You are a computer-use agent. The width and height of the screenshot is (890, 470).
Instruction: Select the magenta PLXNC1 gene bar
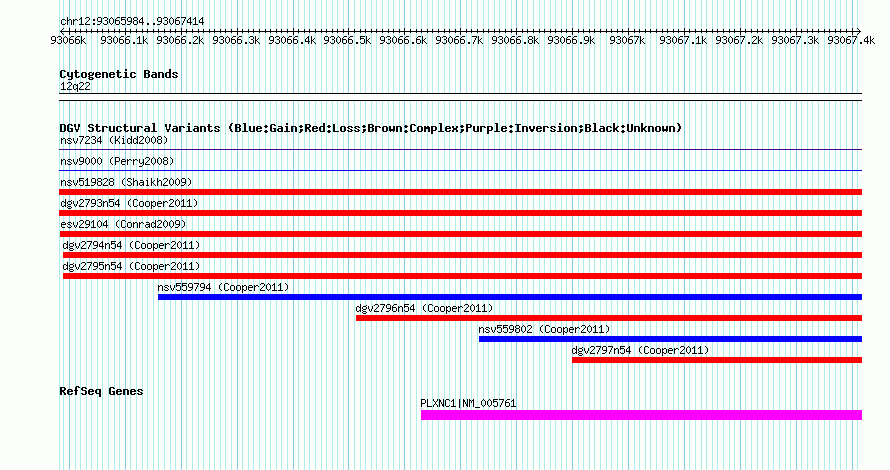[x=641, y=415]
